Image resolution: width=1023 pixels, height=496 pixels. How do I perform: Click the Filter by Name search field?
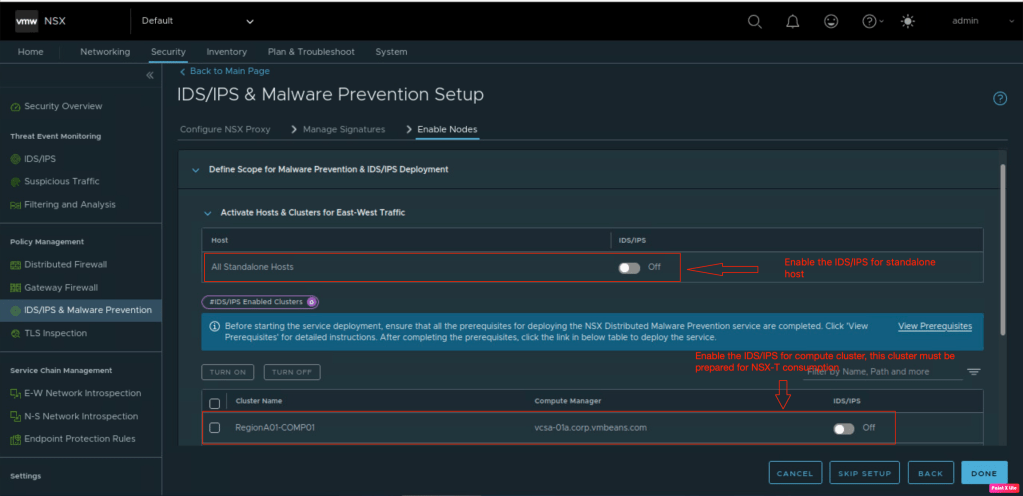880,372
